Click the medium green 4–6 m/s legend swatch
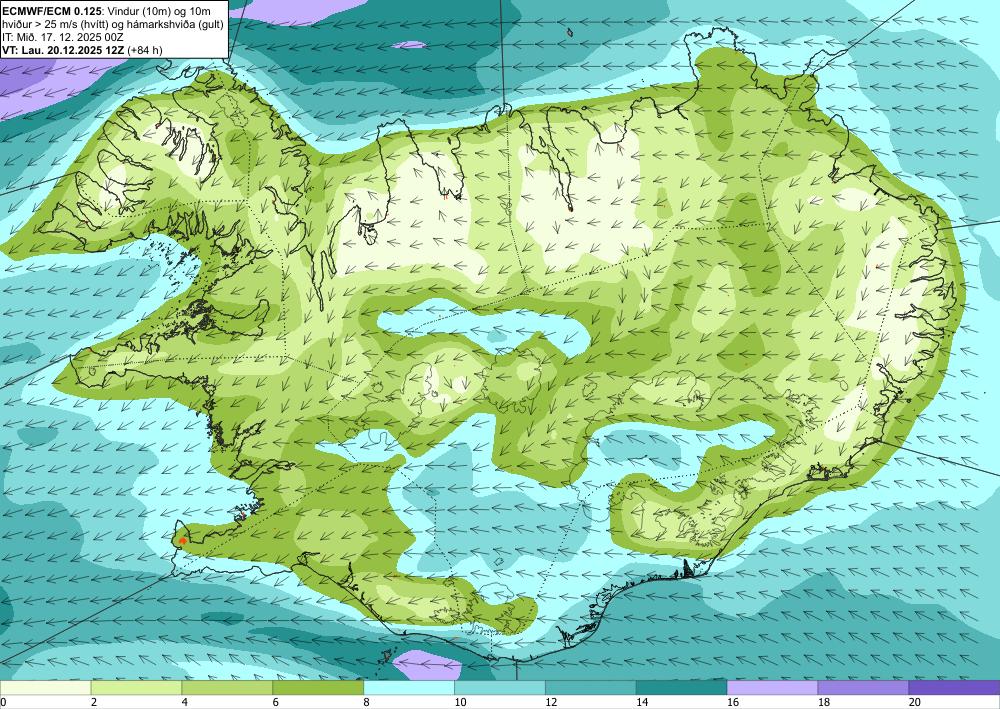Screen dimensions: 1000x709 (227, 687)
